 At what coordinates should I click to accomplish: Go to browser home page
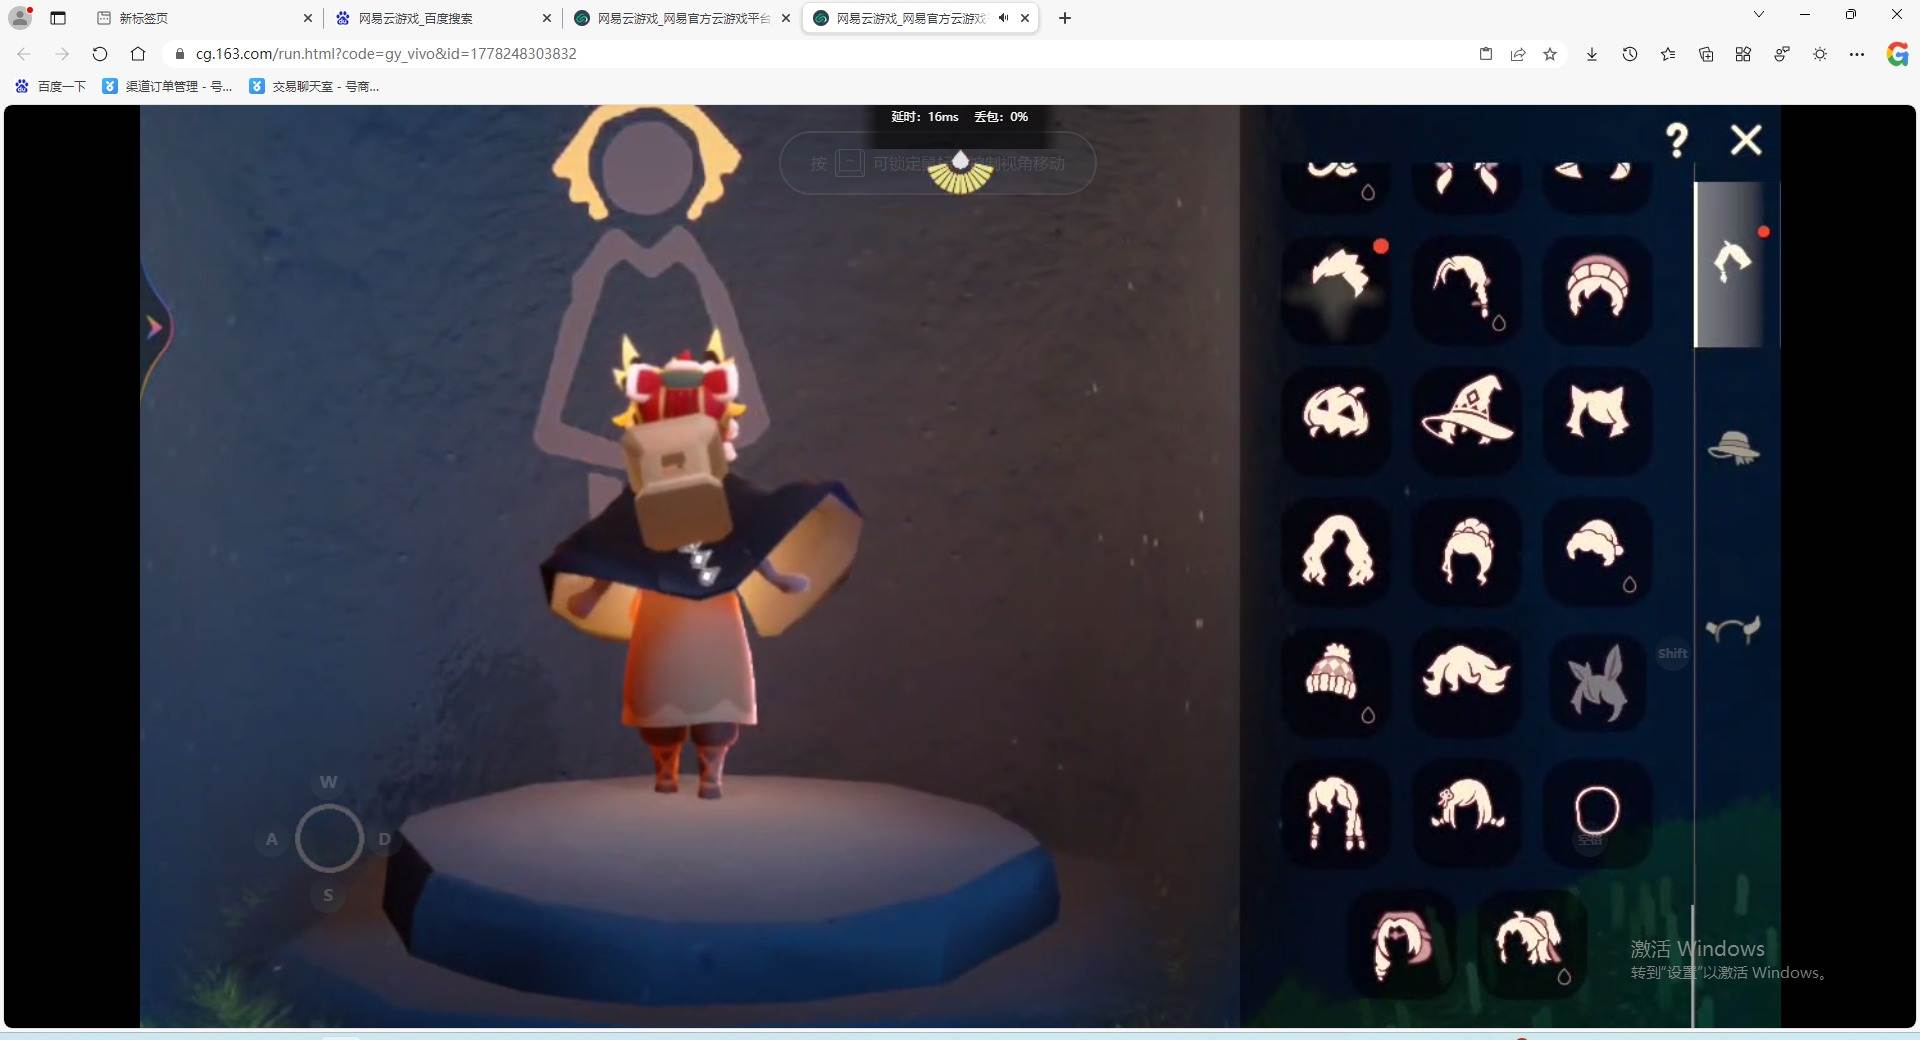138,54
